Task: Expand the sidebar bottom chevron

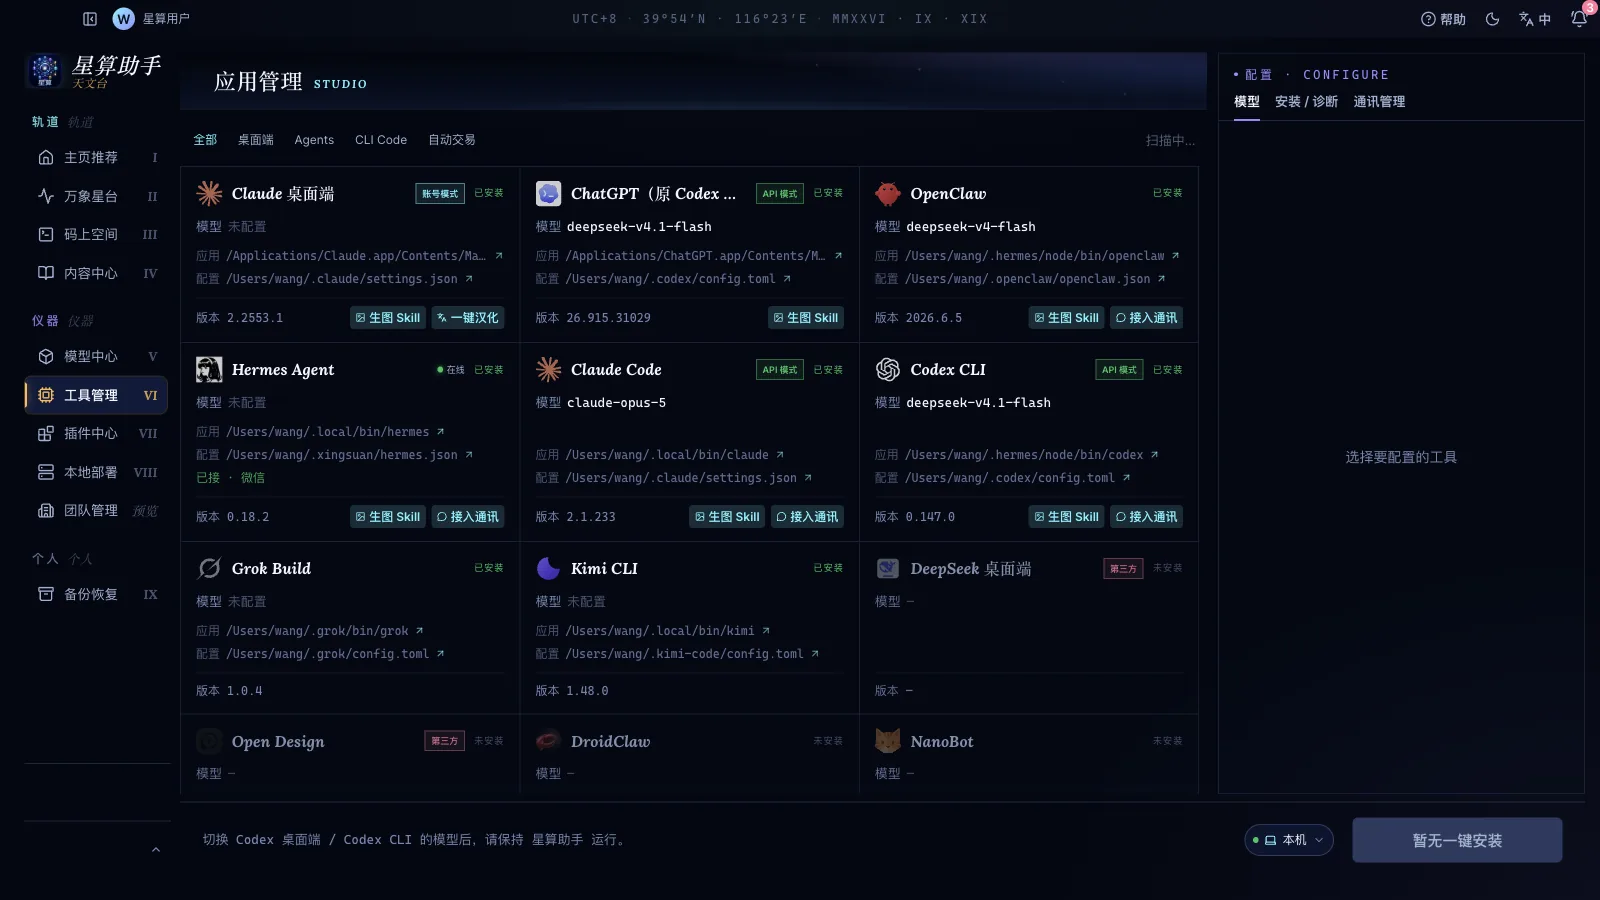Action: 155,850
